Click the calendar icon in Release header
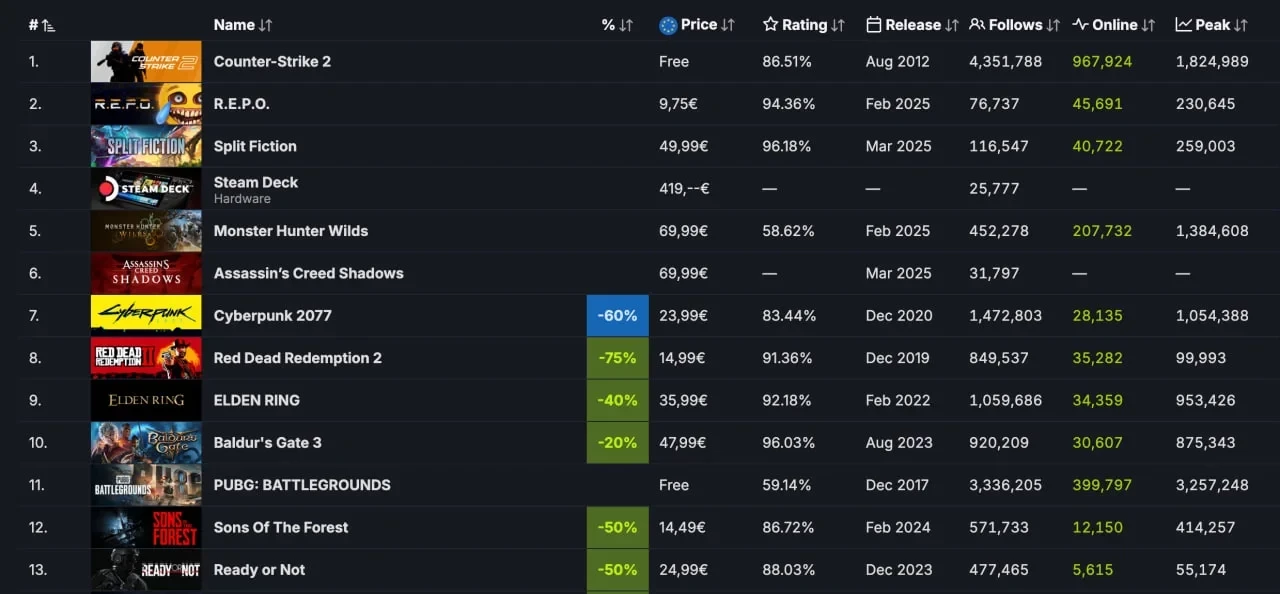Viewport: 1280px width, 594px height. [873, 24]
